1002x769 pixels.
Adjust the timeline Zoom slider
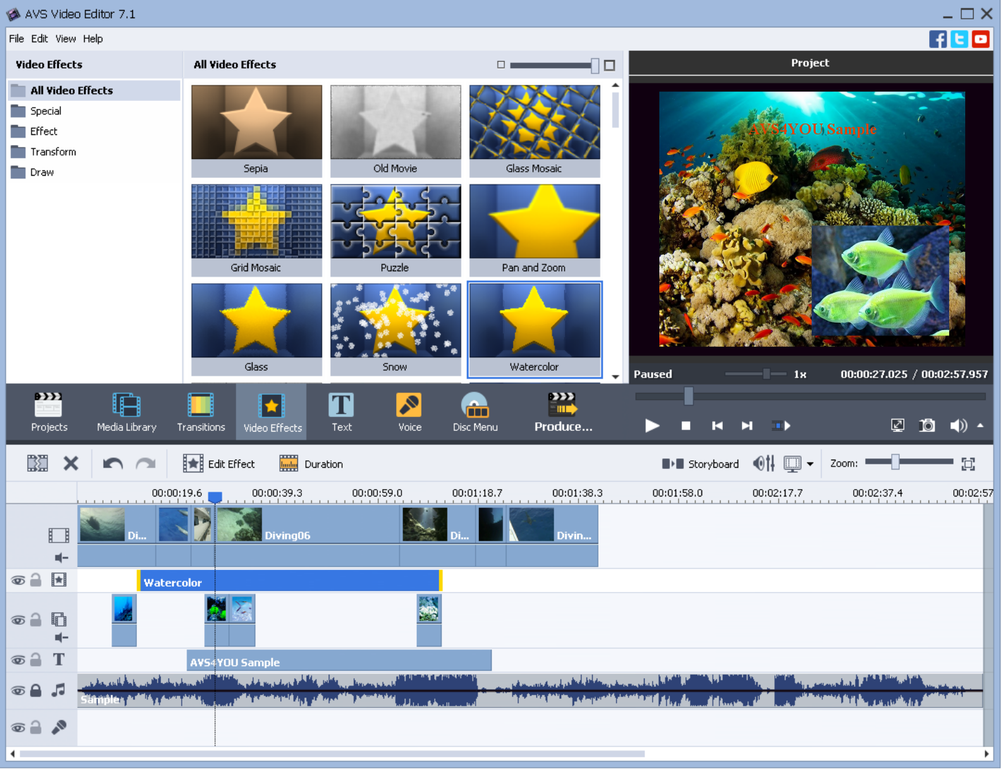pos(895,462)
